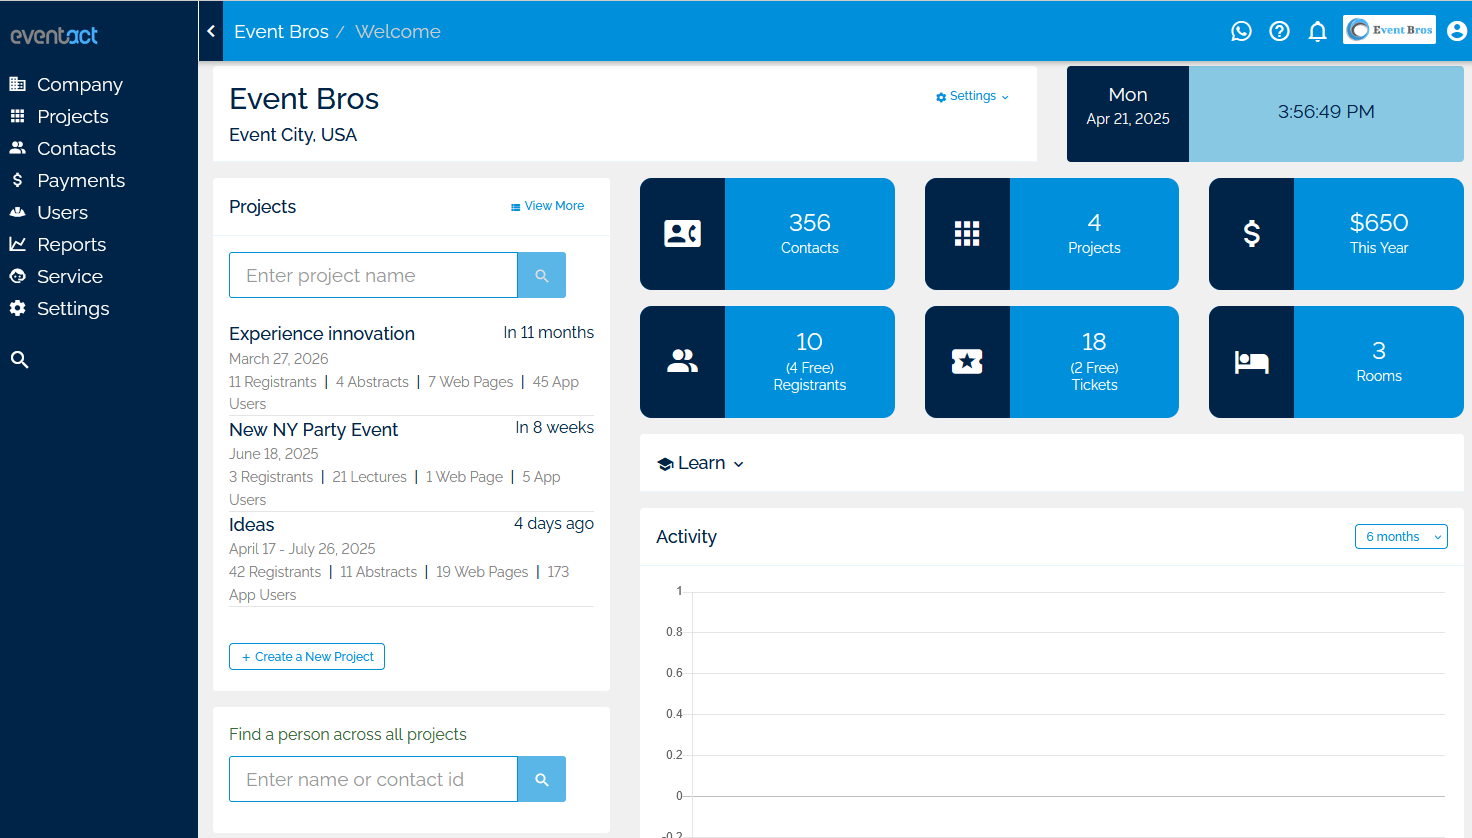Click the contact card icon tile

click(x=682, y=234)
